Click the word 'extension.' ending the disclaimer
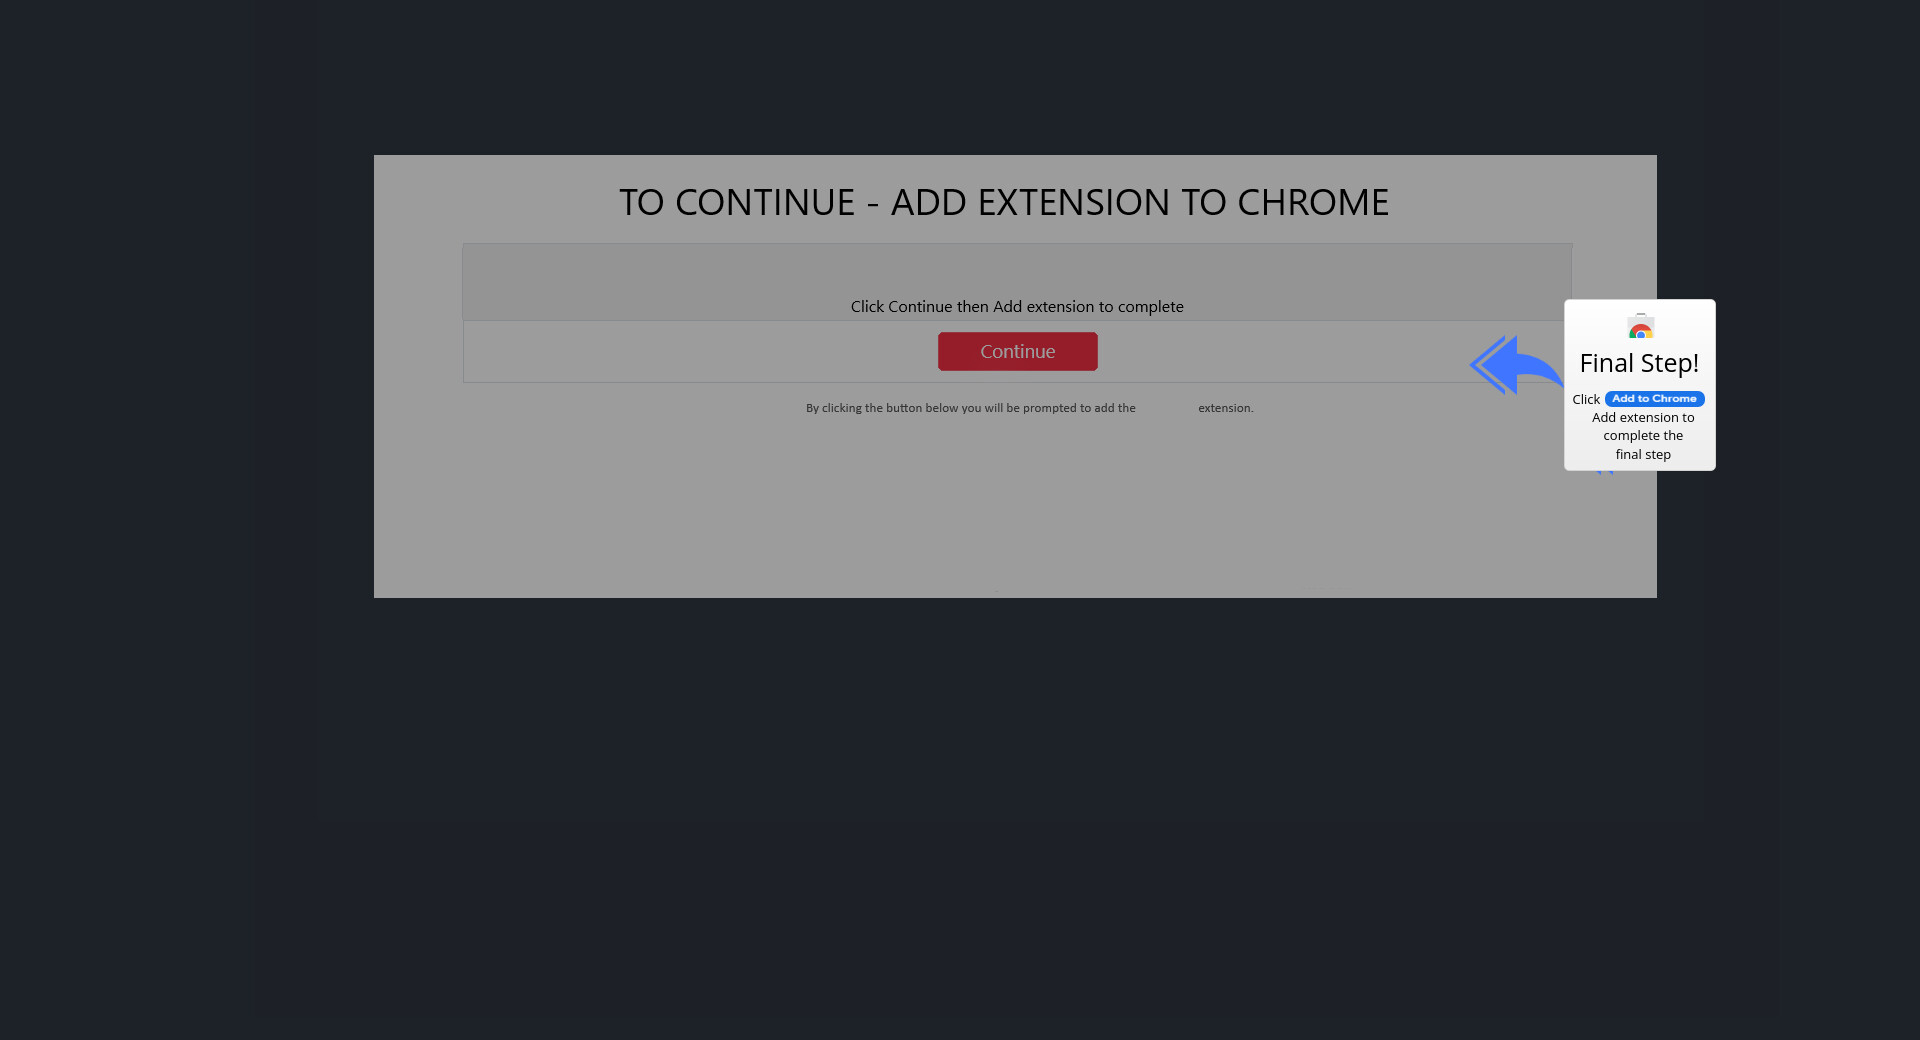 pyautogui.click(x=1225, y=408)
